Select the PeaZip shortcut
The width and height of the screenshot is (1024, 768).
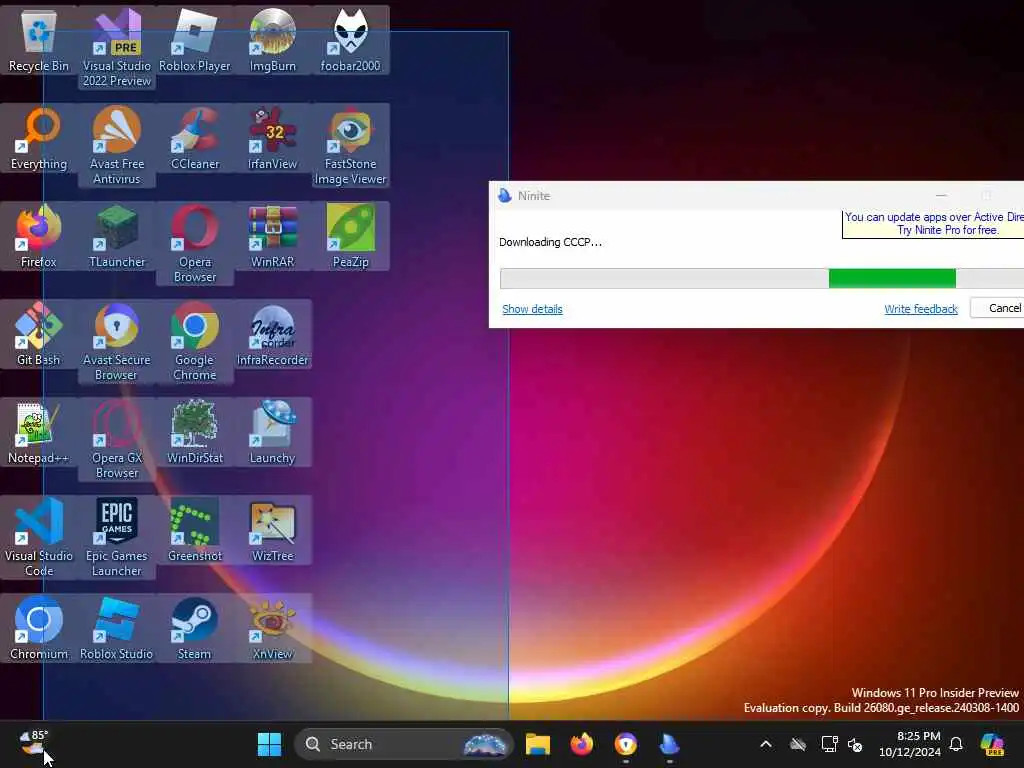tap(351, 236)
